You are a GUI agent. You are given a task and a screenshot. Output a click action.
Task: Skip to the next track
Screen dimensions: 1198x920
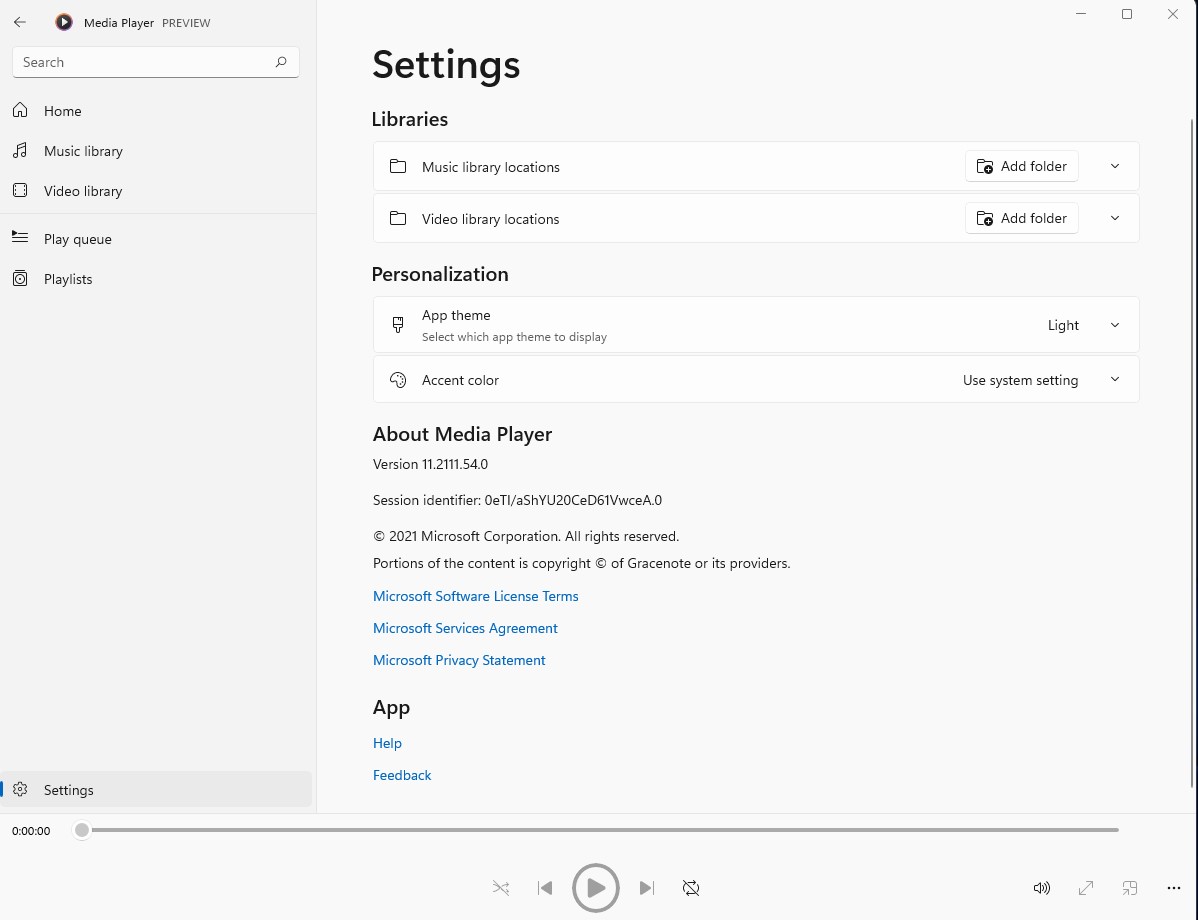[x=647, y=888]
